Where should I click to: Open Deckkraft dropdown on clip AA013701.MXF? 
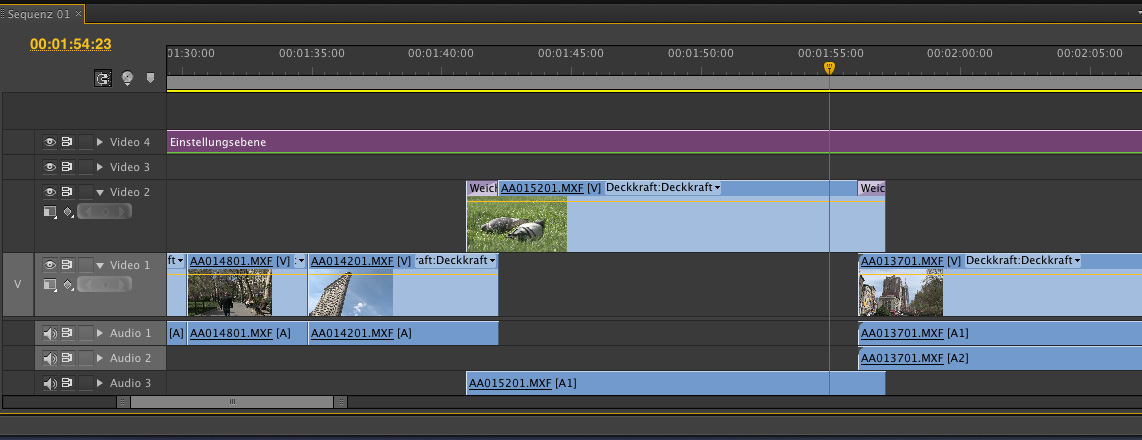coord(1023,261)
